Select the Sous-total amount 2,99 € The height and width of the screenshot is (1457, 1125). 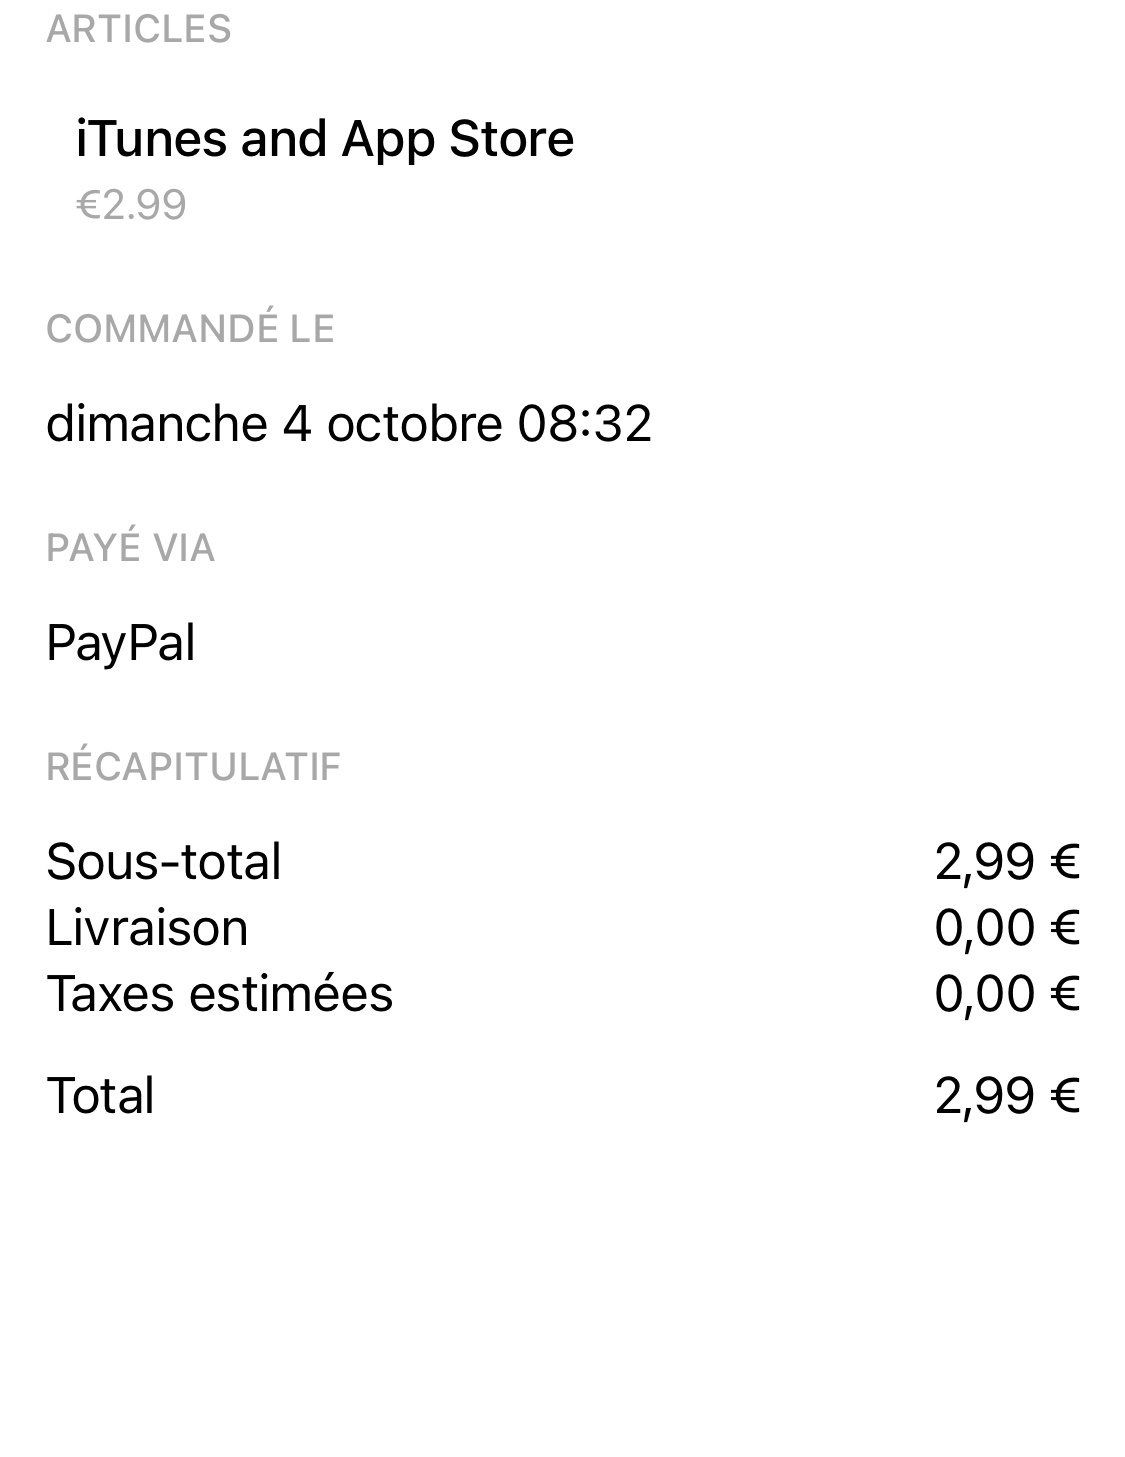point(1007,861)
